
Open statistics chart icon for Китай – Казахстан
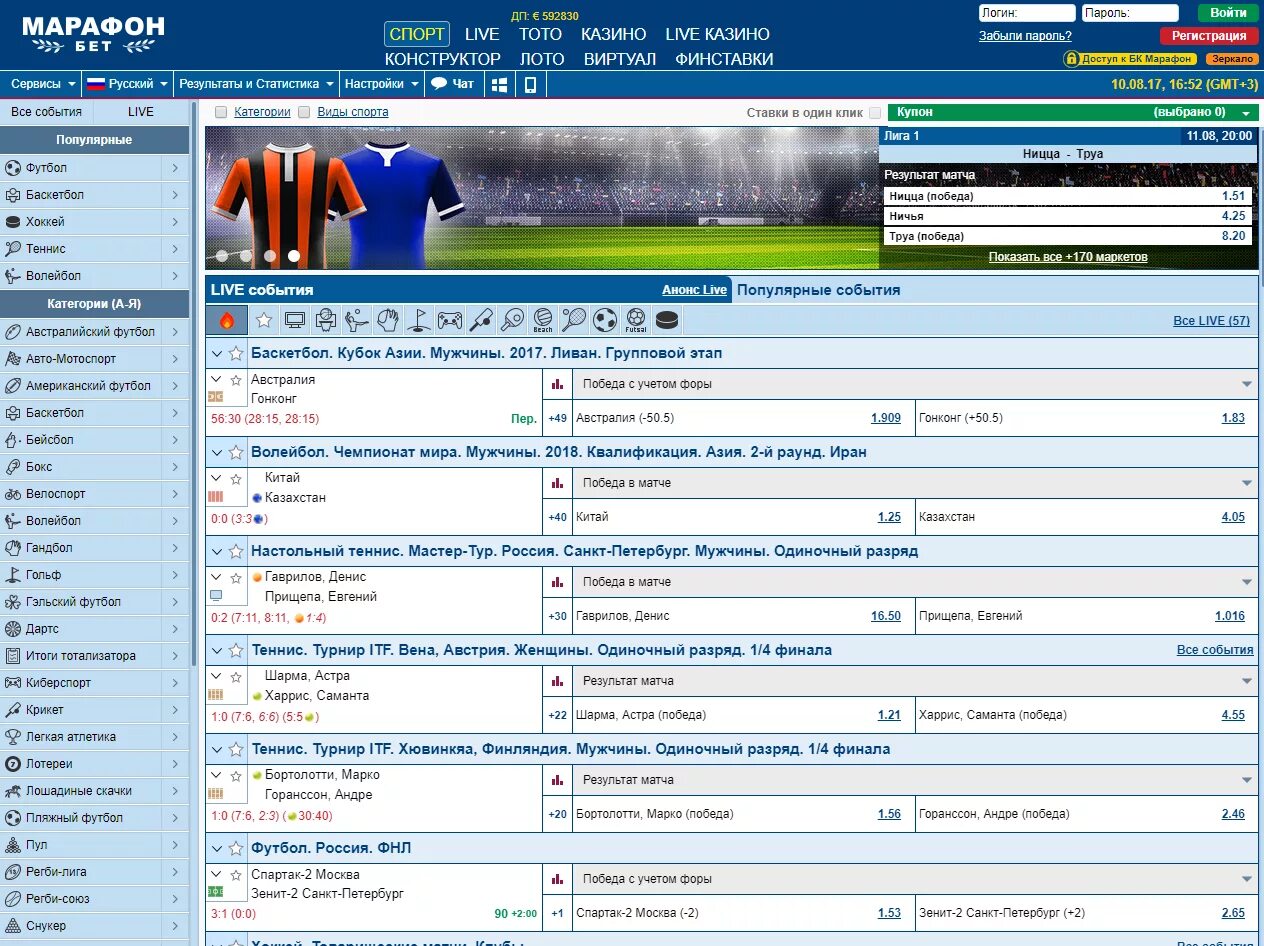tap(557, 483)
